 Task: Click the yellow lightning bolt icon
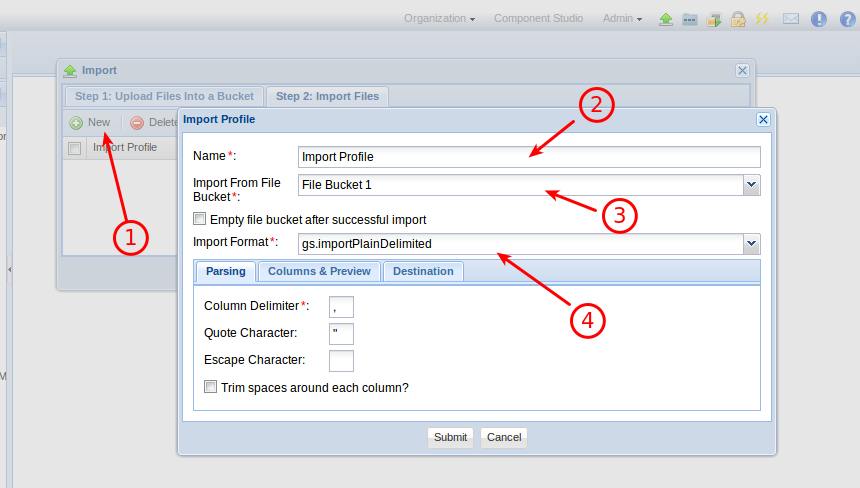click(762, 19)
